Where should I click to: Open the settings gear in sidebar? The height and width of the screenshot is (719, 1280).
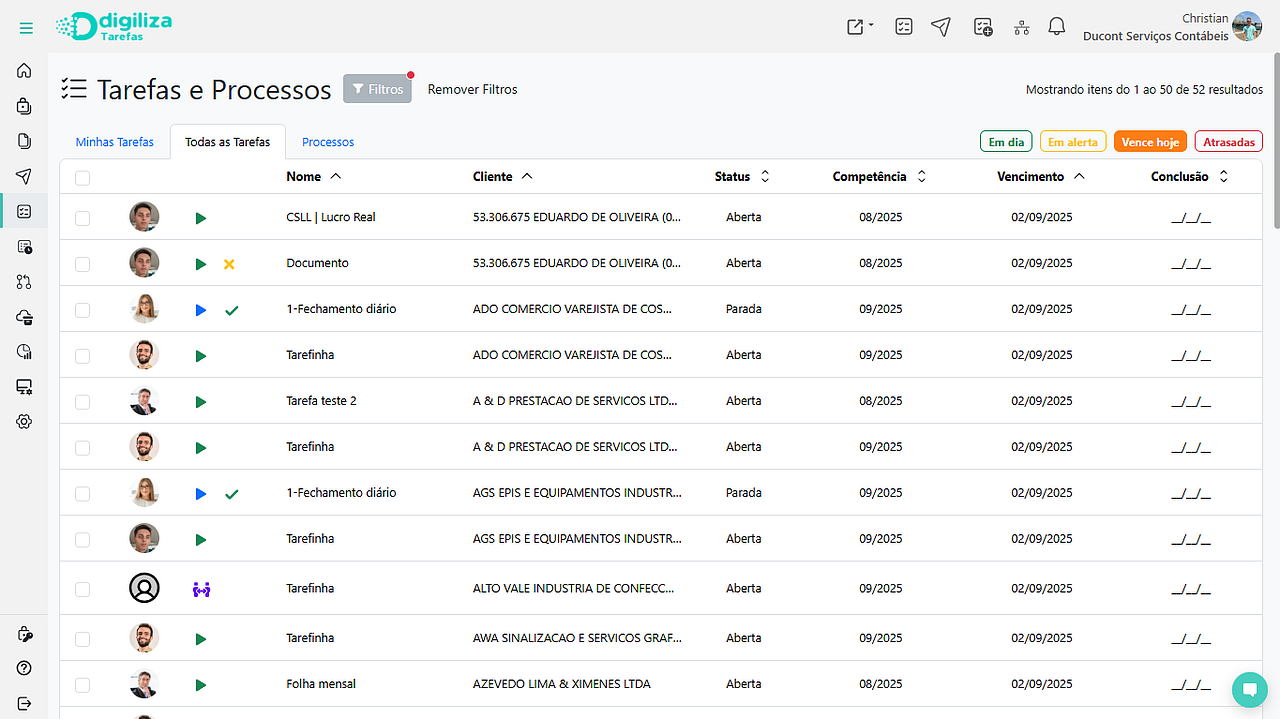tap(24, 422)
